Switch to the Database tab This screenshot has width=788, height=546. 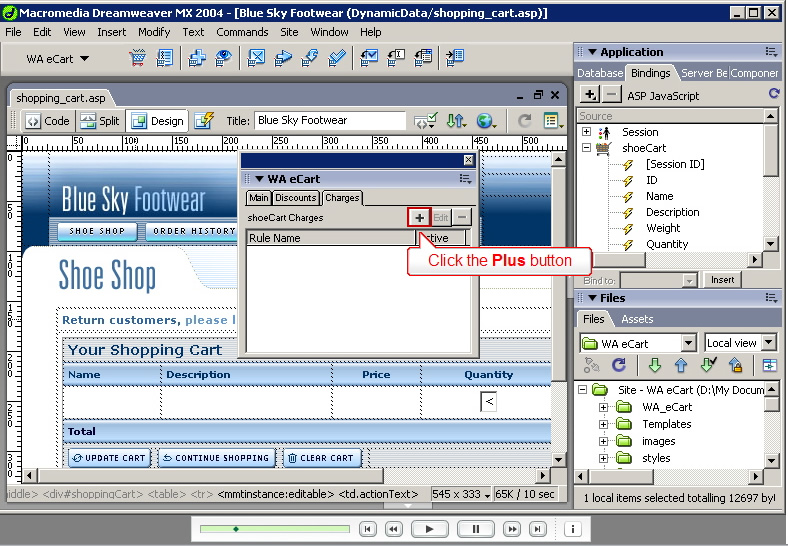tap(600, 73)
